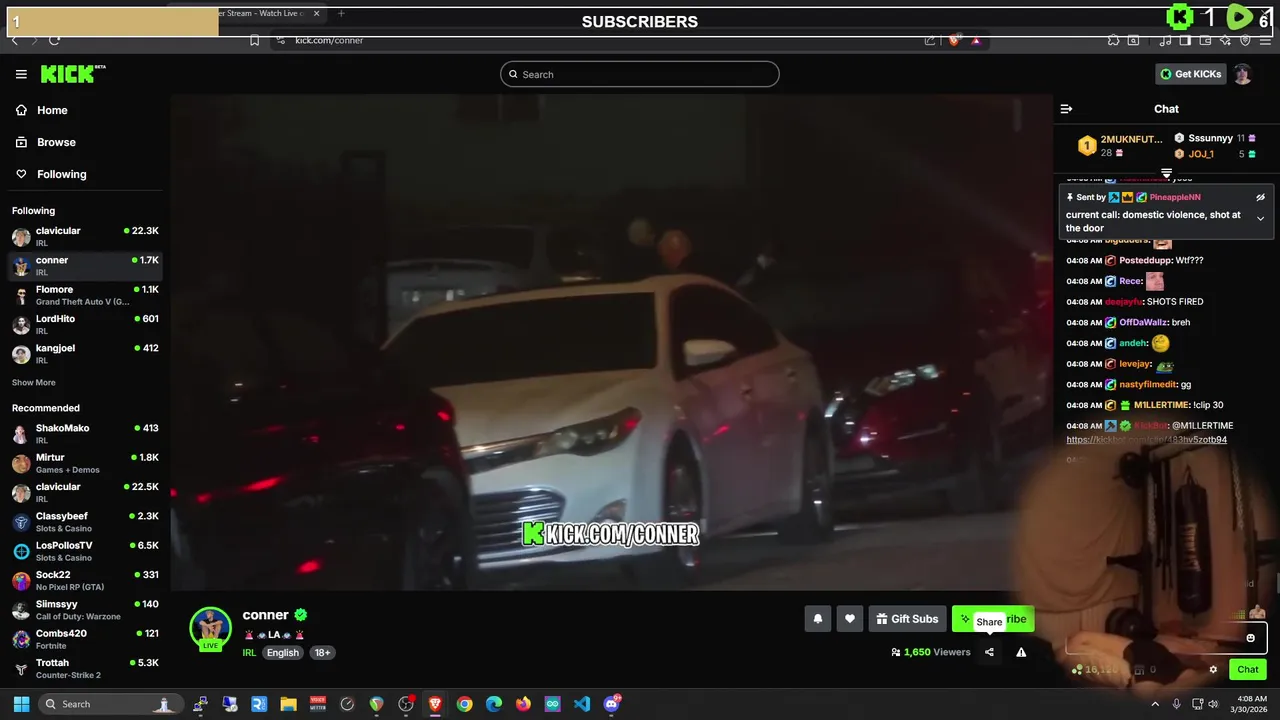This screenshot has height=720, width=1280.
Task: Expand Show More followed channels
Action: point(34,382)
